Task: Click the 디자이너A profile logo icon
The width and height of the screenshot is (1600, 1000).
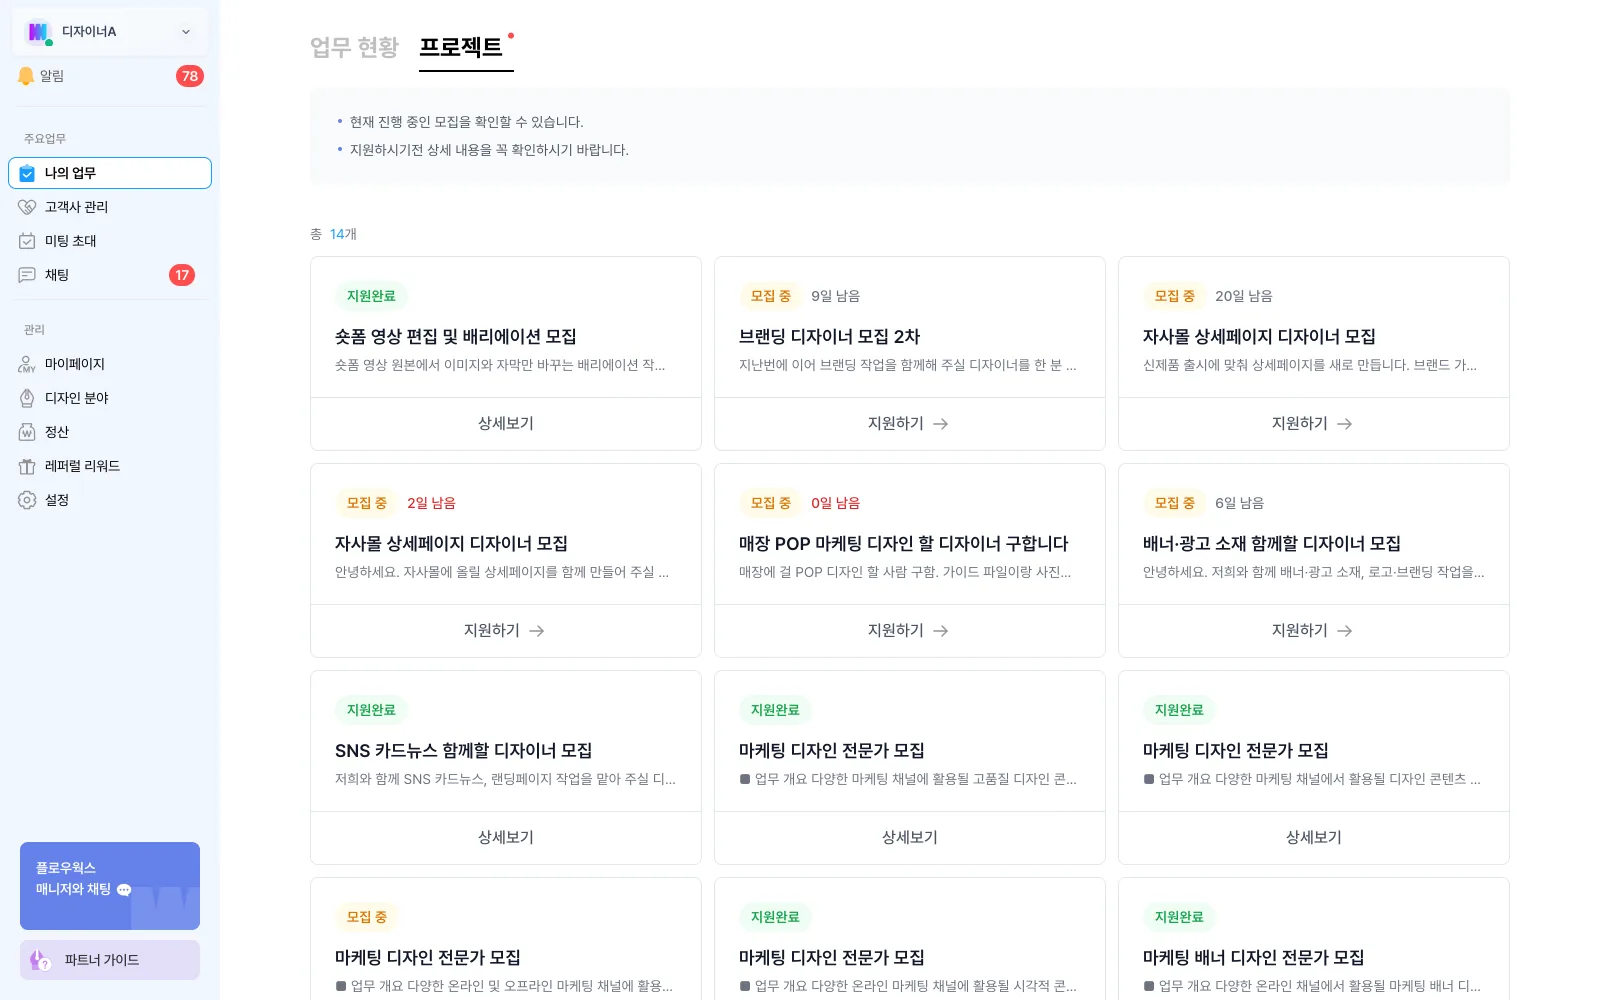Action: tap(38, 32)
